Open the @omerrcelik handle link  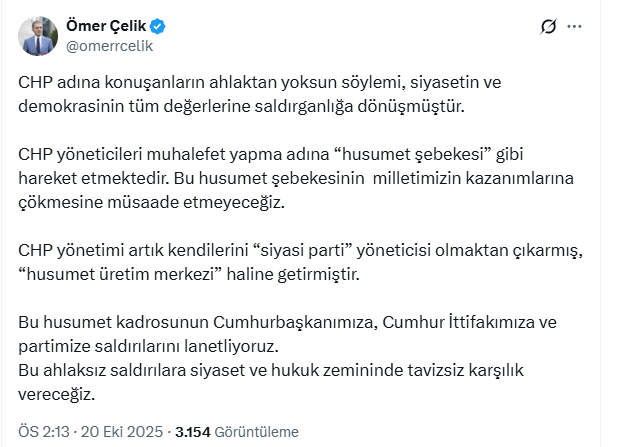109,45
